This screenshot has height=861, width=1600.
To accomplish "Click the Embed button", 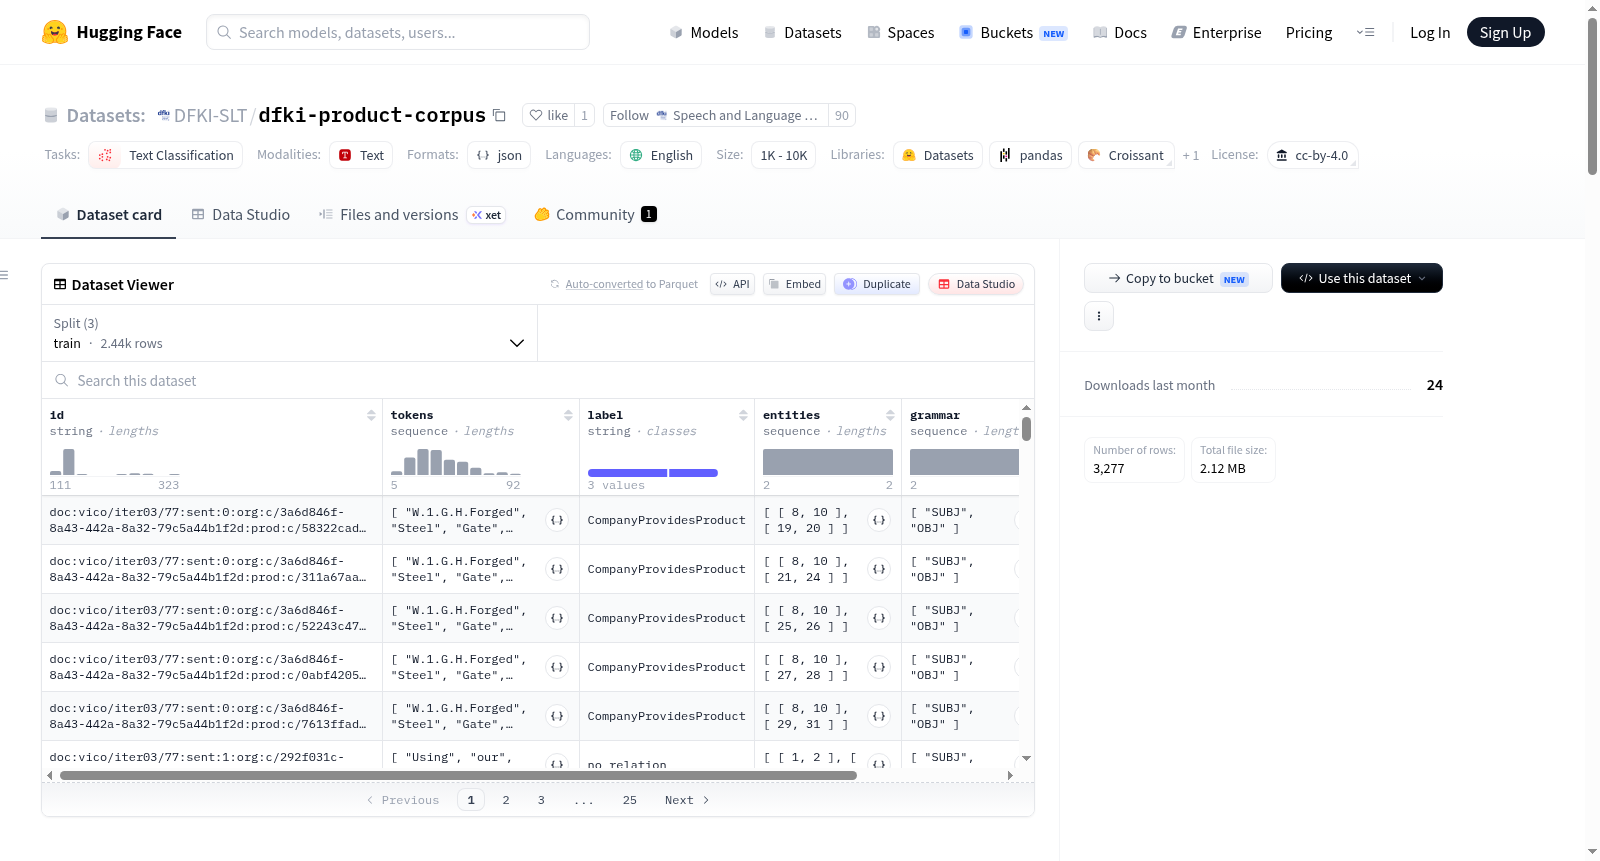I will click(x=794, y=284).
